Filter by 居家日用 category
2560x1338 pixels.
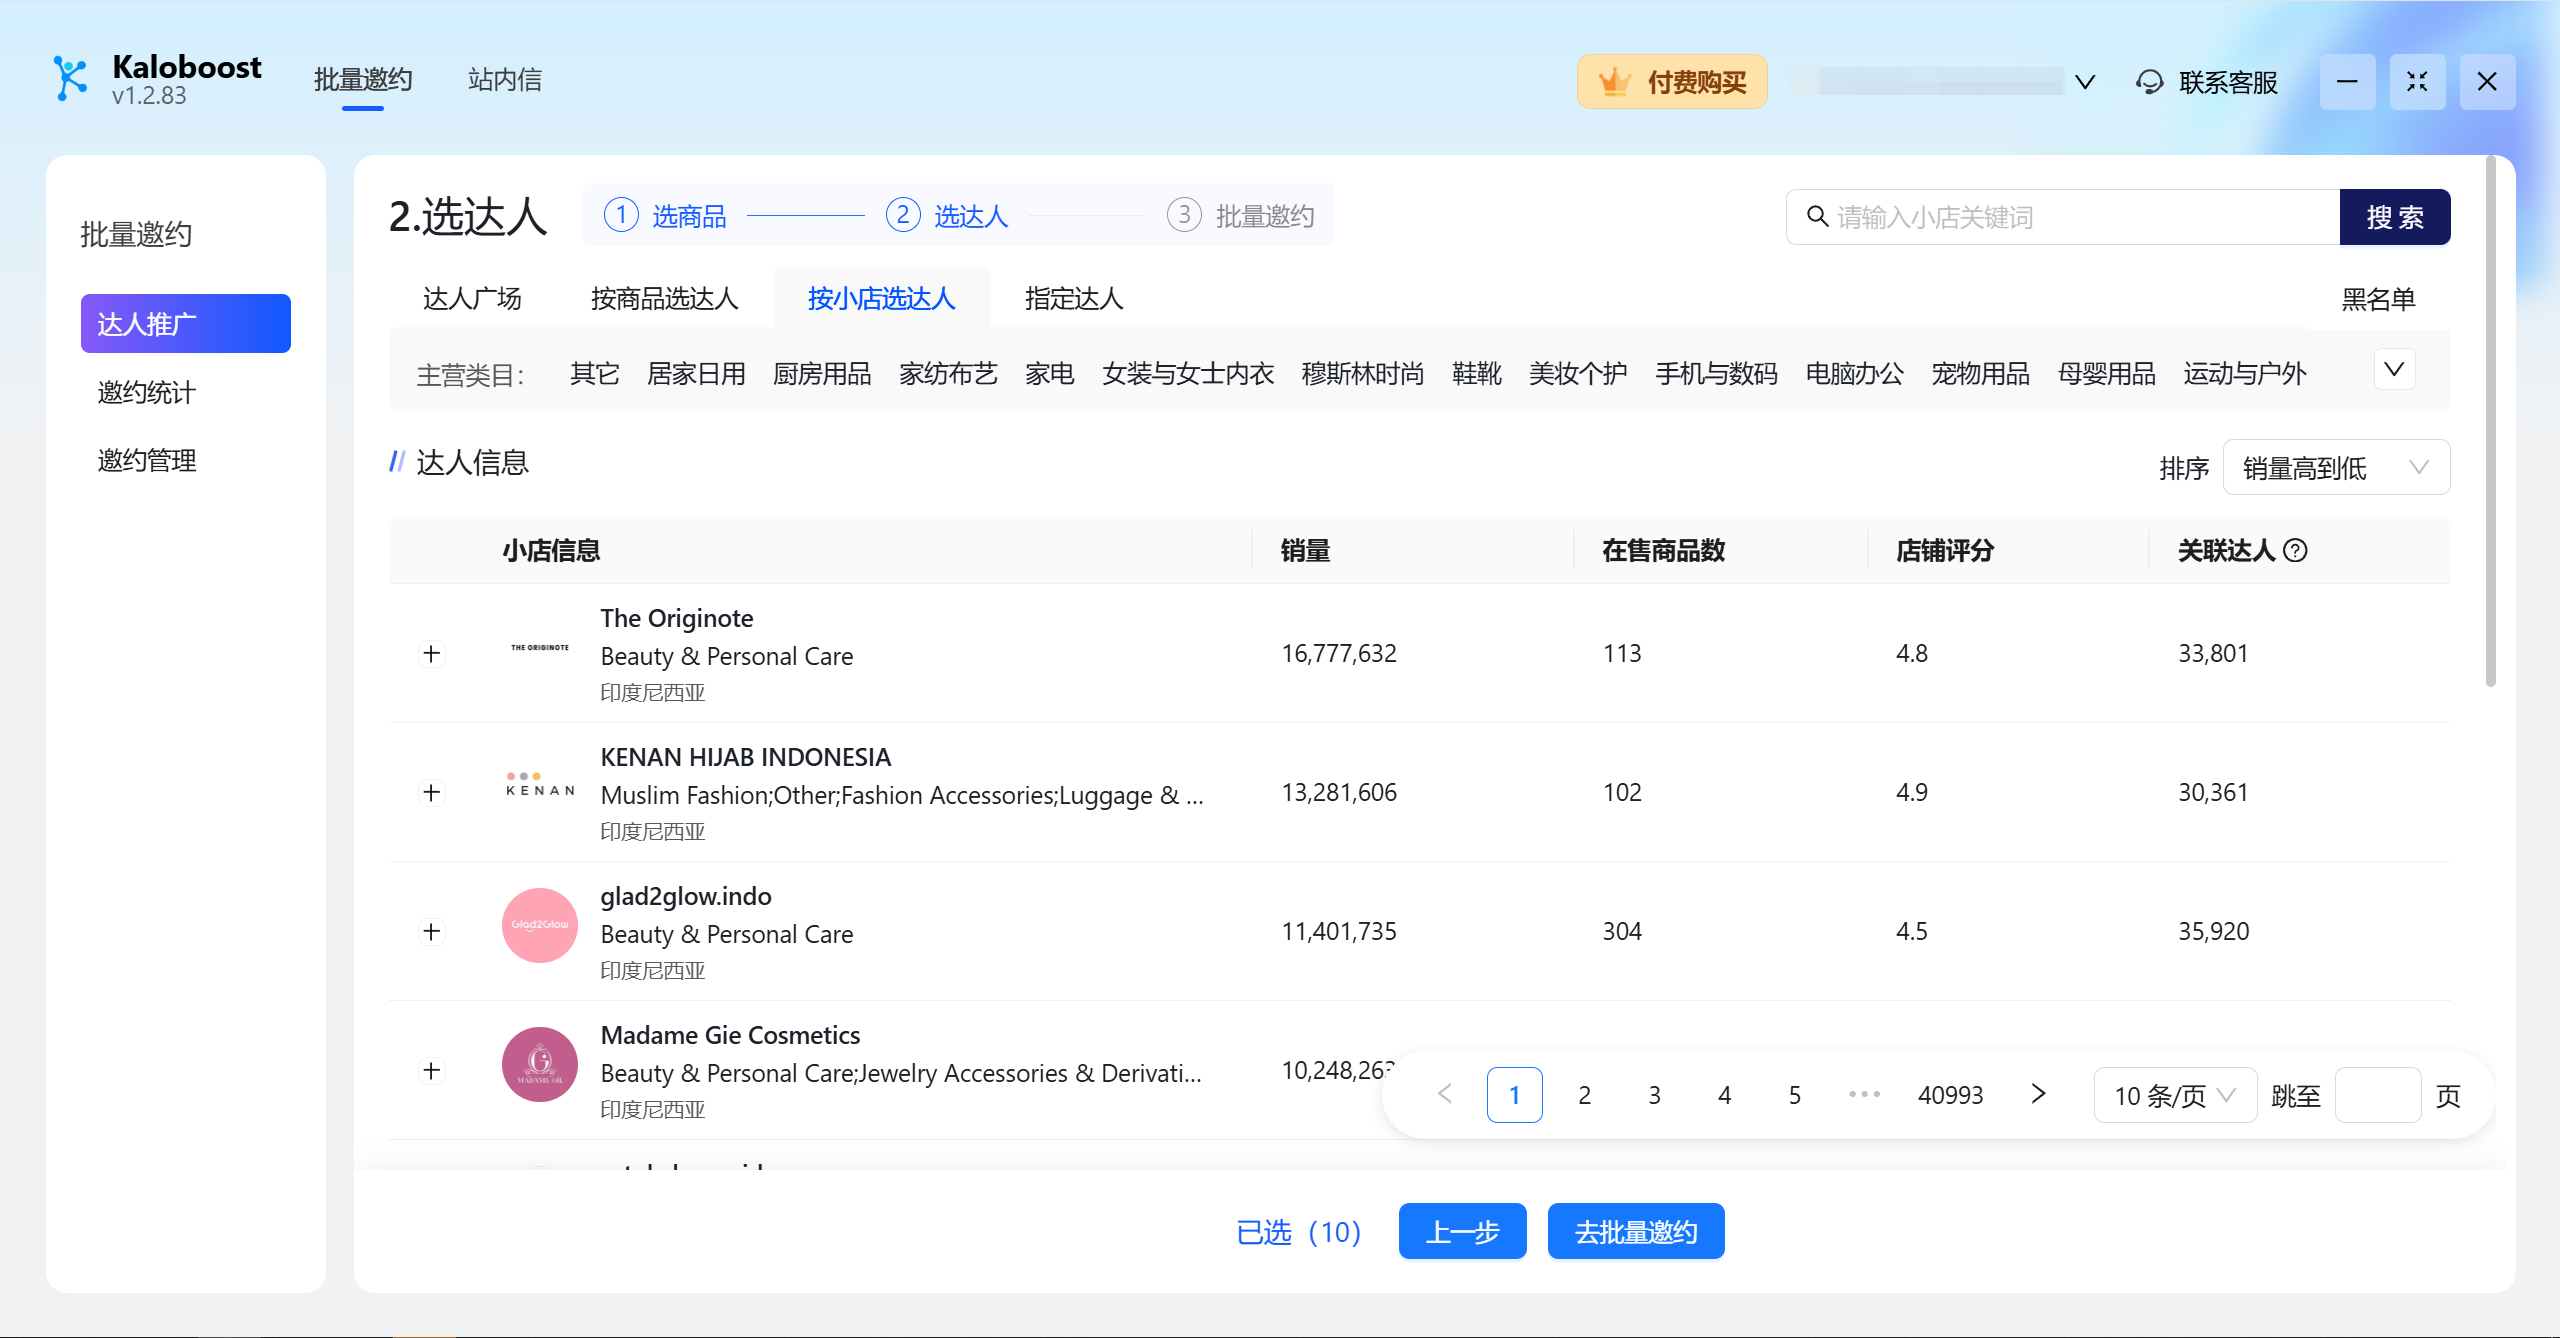(x=697, y=374)
